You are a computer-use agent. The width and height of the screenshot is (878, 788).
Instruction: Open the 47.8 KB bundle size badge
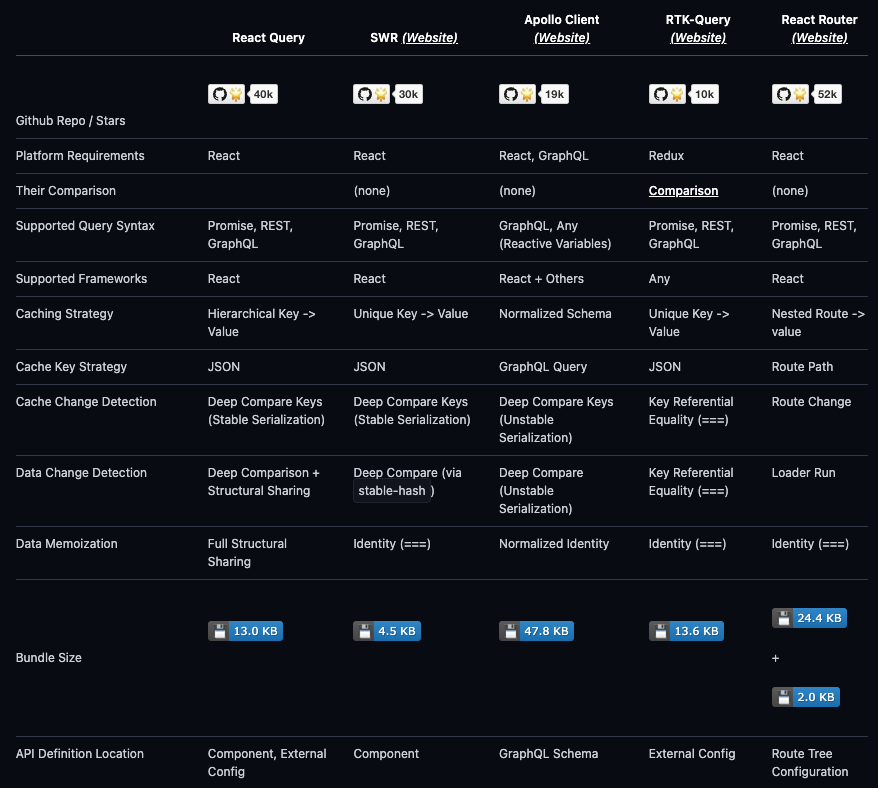[x=536, y=631]
